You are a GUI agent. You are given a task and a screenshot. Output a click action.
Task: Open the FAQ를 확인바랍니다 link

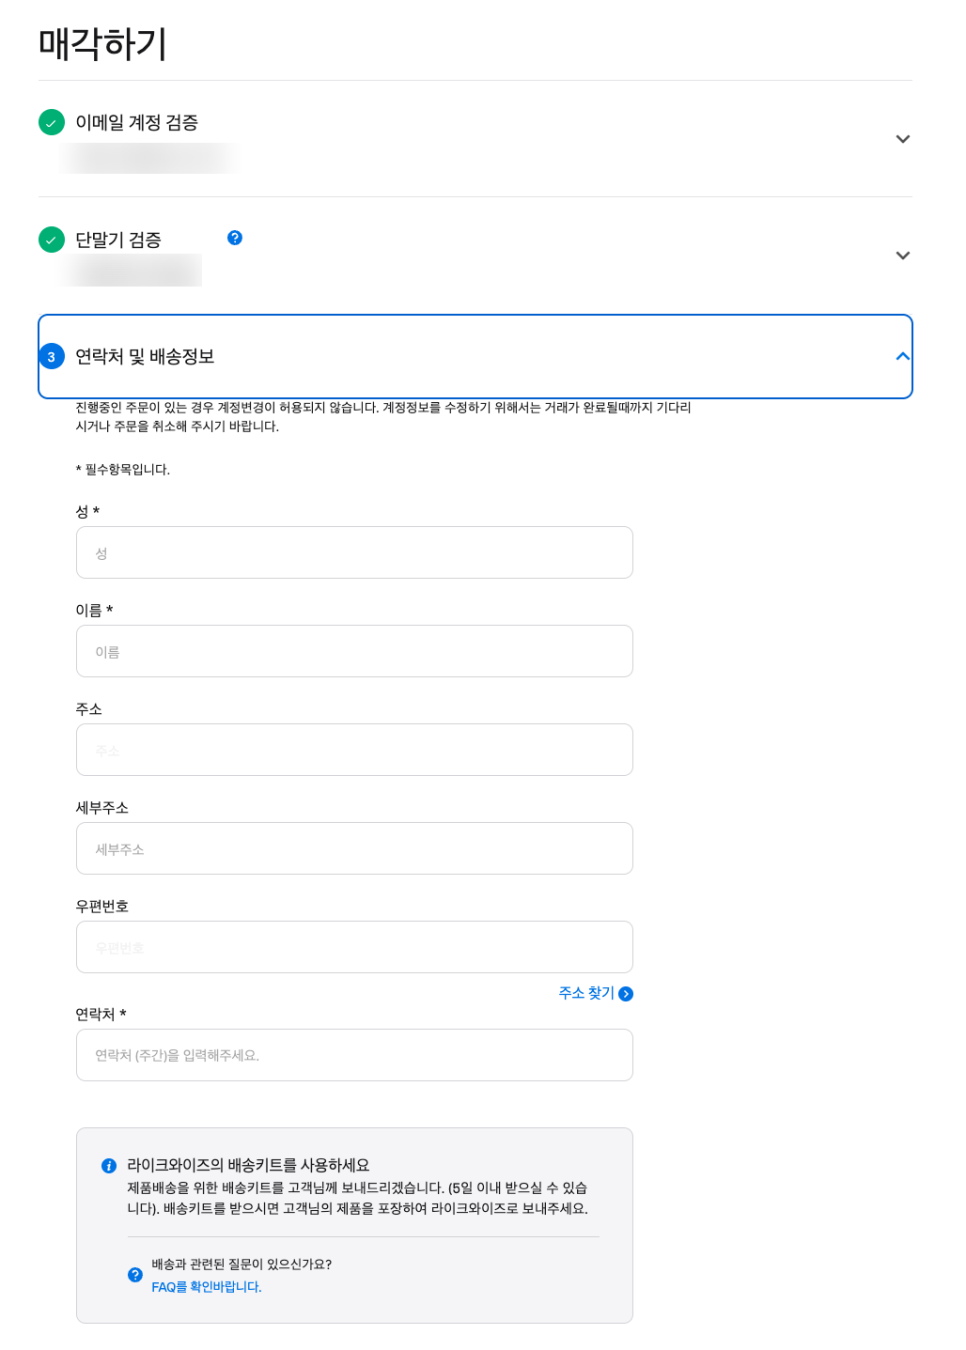click(x=206, y=1287)
